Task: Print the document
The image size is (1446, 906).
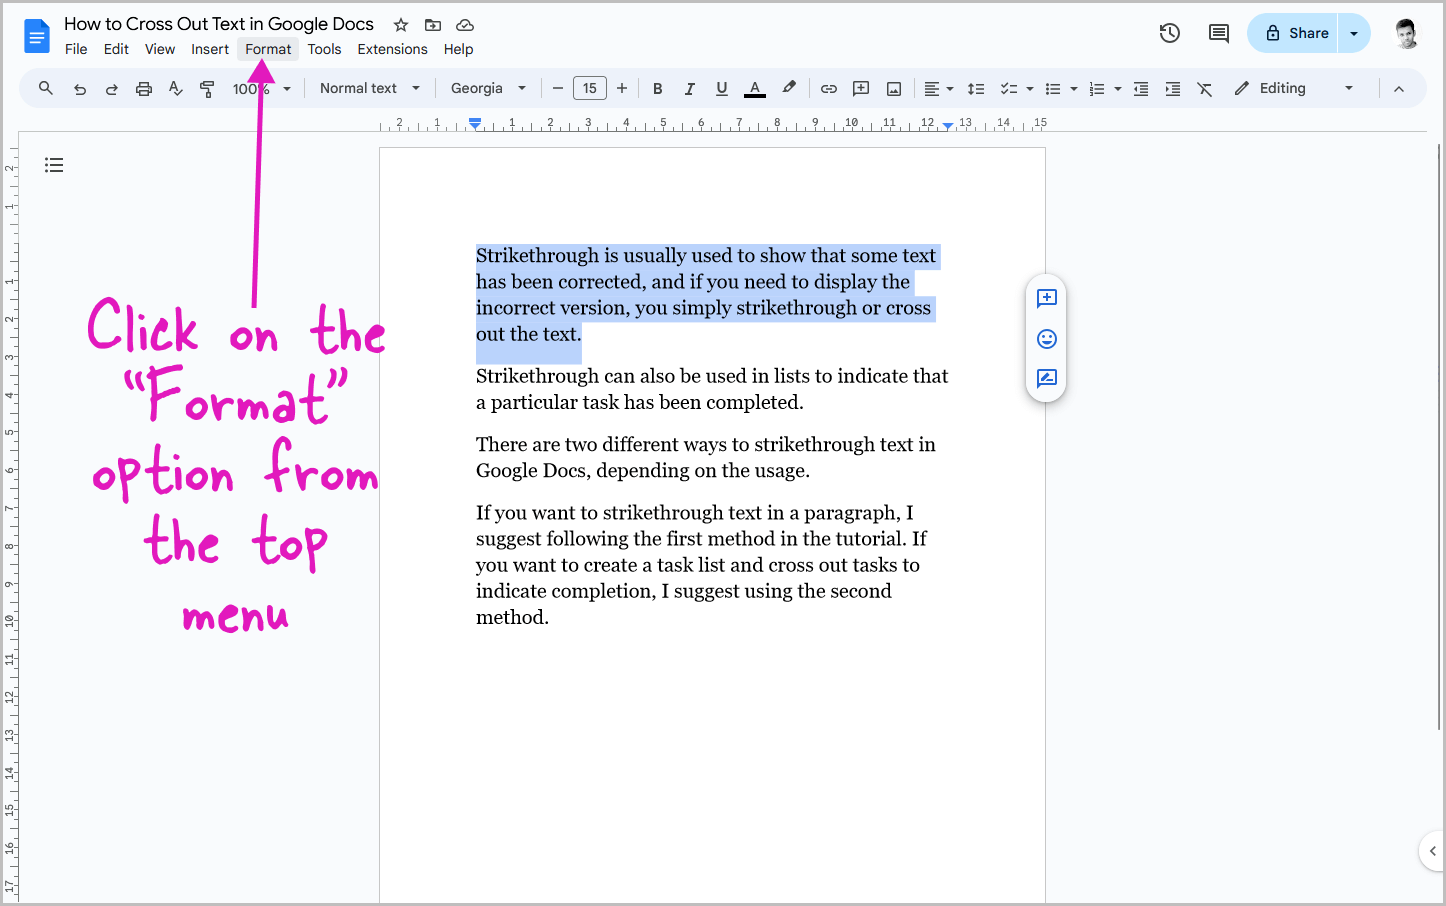Action: (x=144, y=88)
